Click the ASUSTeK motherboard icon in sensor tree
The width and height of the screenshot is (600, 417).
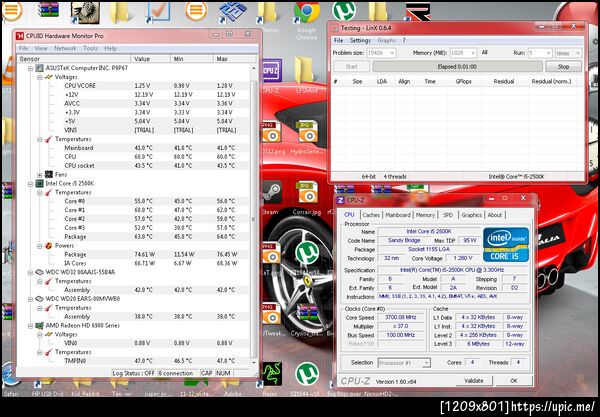click(x=39, y=68)
